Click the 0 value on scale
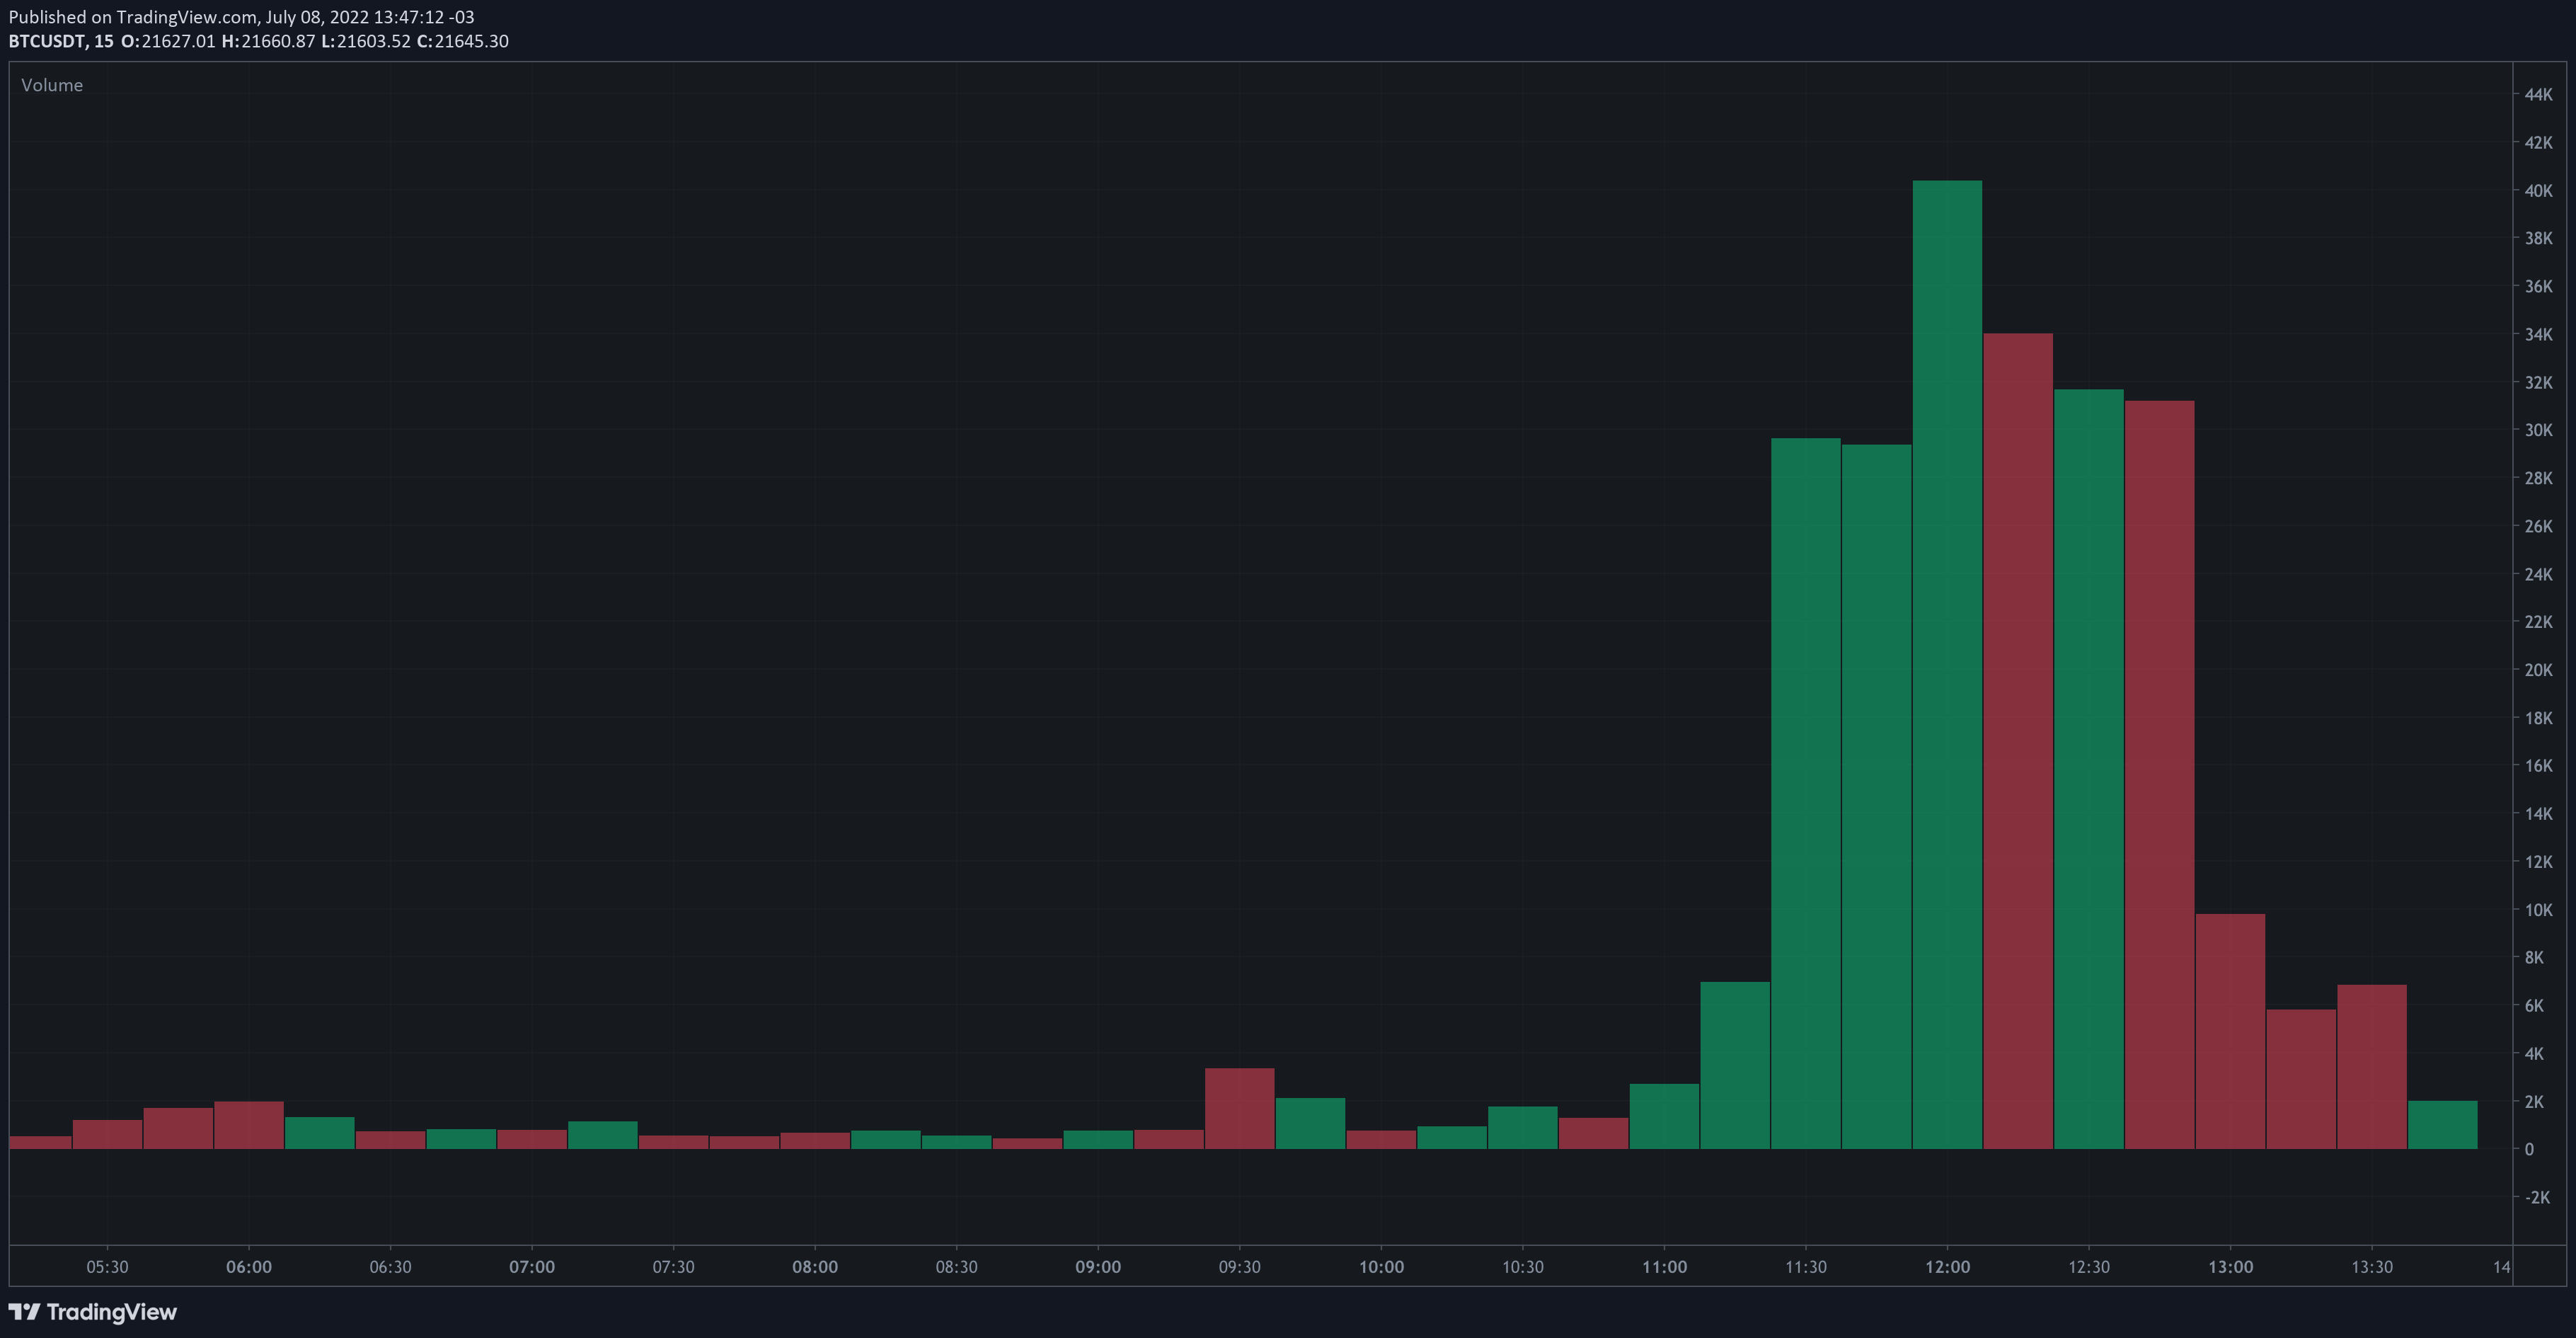 pyautogui.click(x=2529, y=1149)
